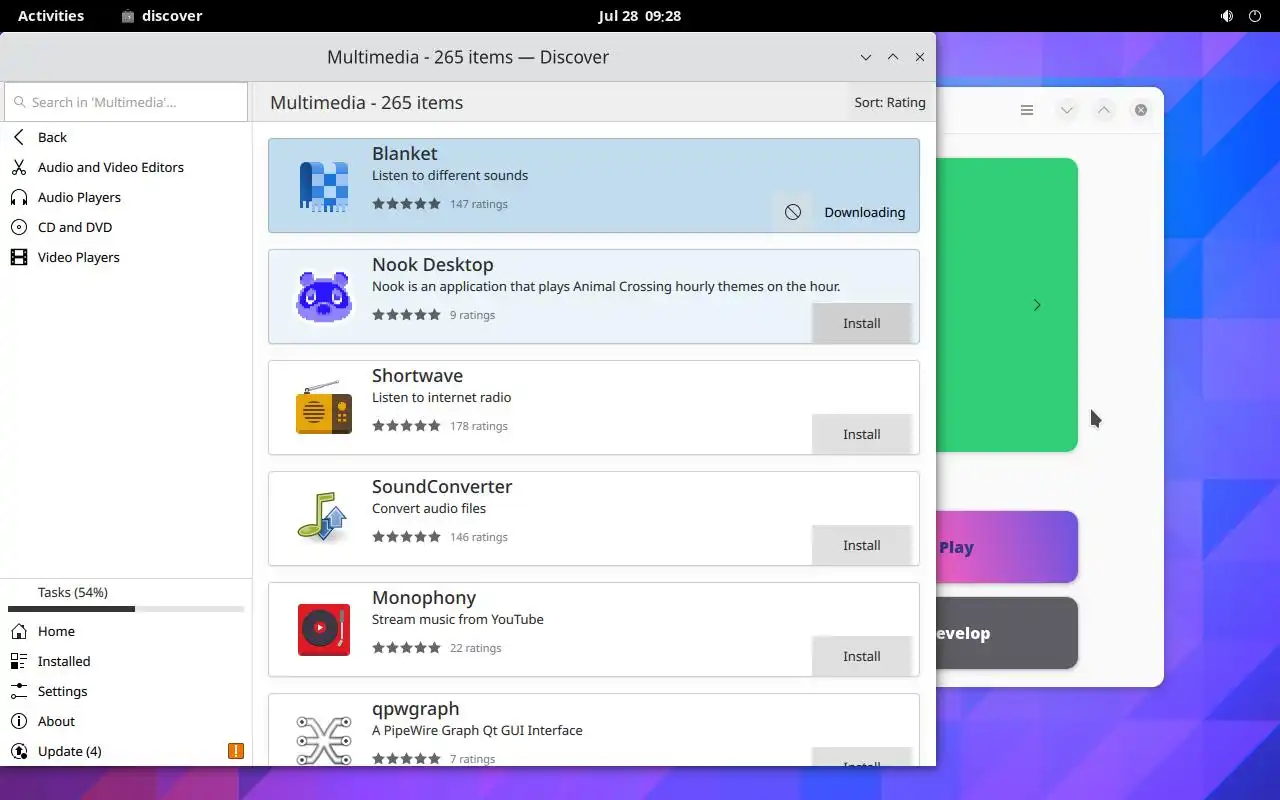1280x800 pixels.
Task: Click the Tasks (54%) label
Action: [x=73, y=592]
